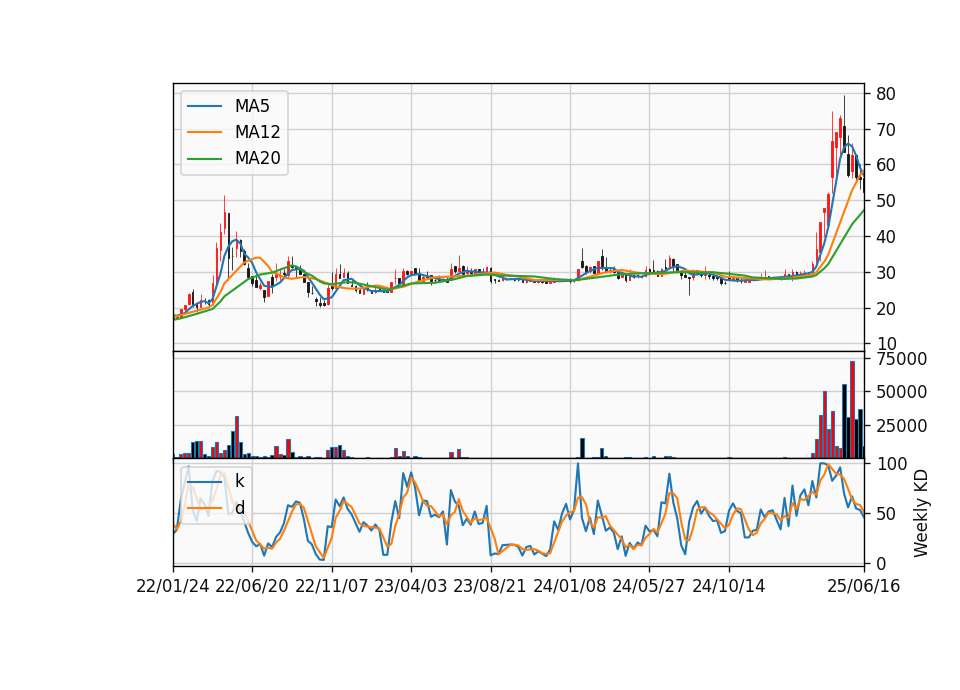
Task: Click the green MA20 legend line sample
Action: [204, 158]
